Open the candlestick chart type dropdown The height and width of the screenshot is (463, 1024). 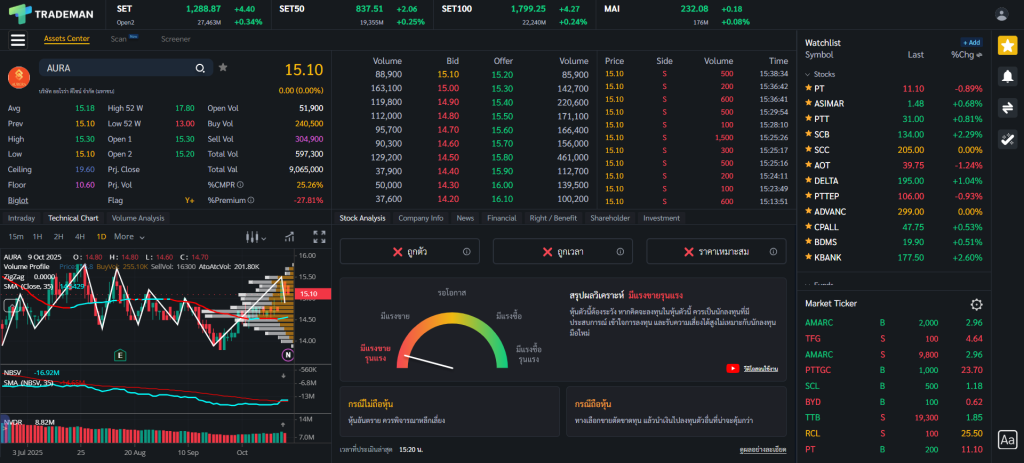click(x=254, y=236)
